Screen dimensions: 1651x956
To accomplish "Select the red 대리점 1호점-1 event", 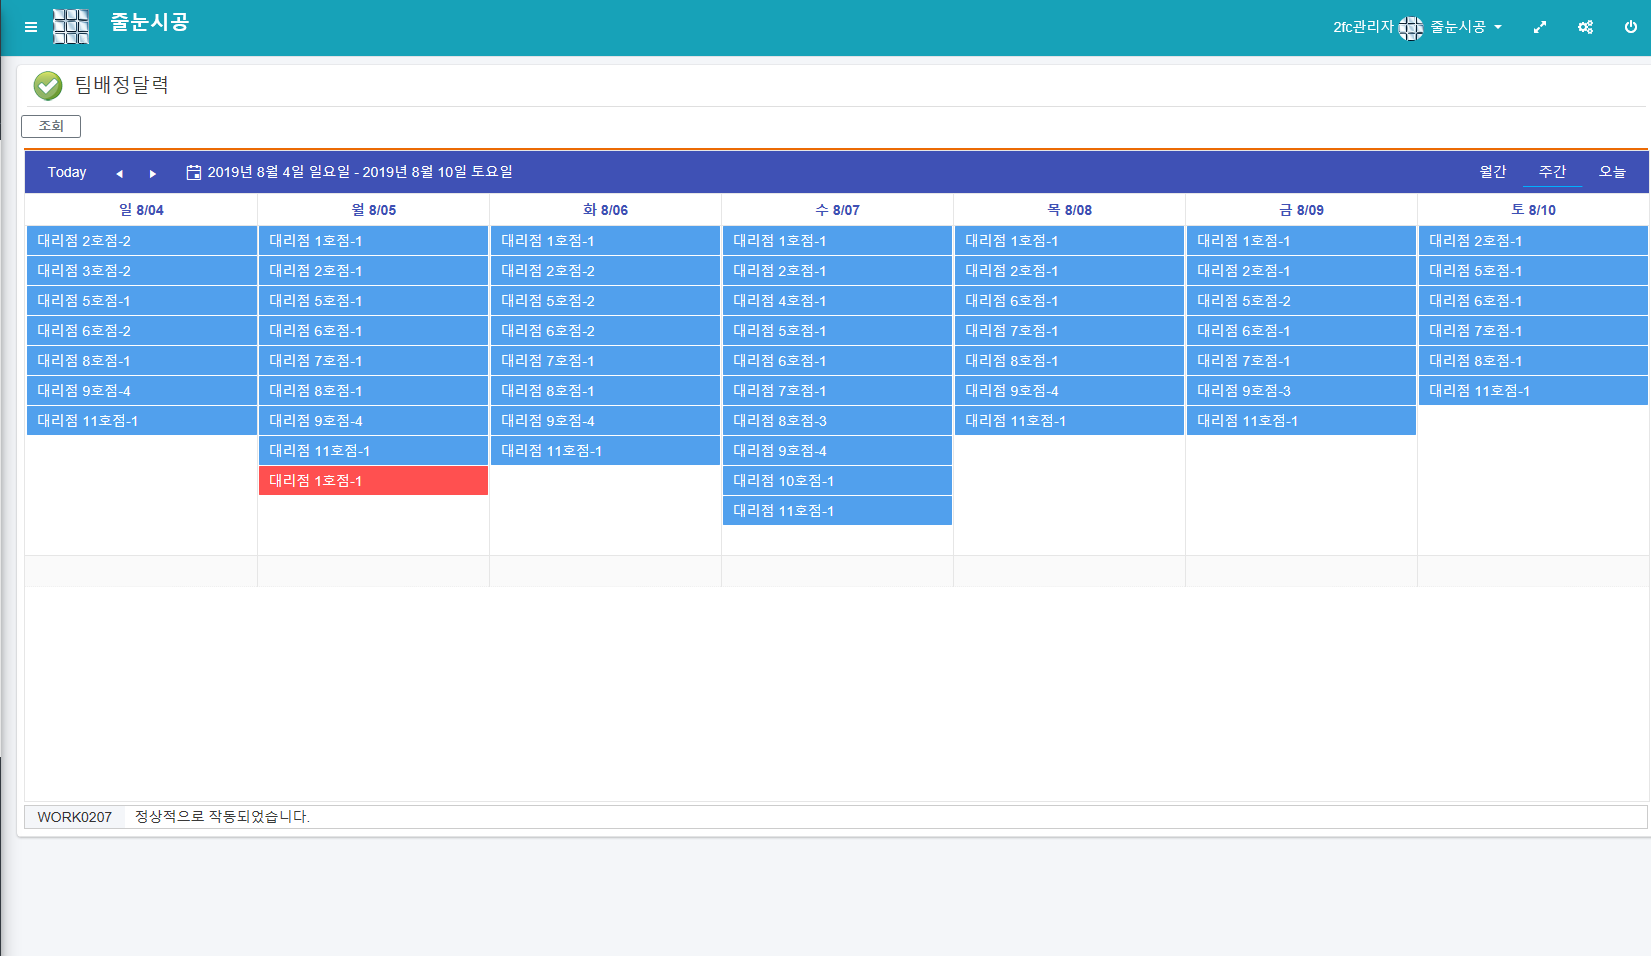I will click(373, 481).
